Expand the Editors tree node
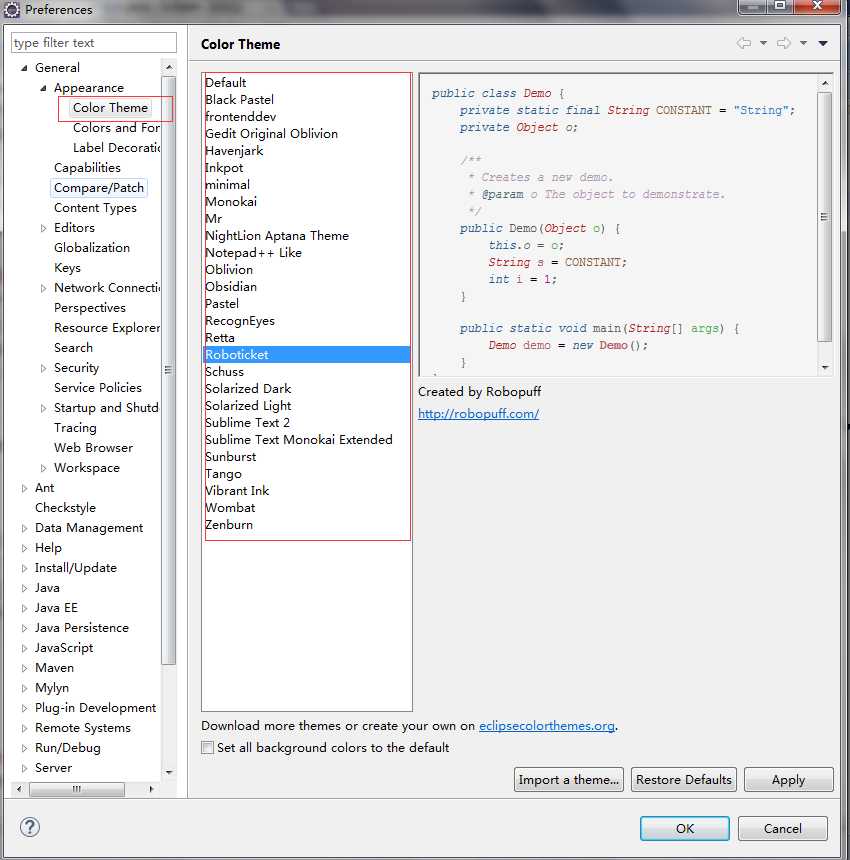 coord(43,228)
